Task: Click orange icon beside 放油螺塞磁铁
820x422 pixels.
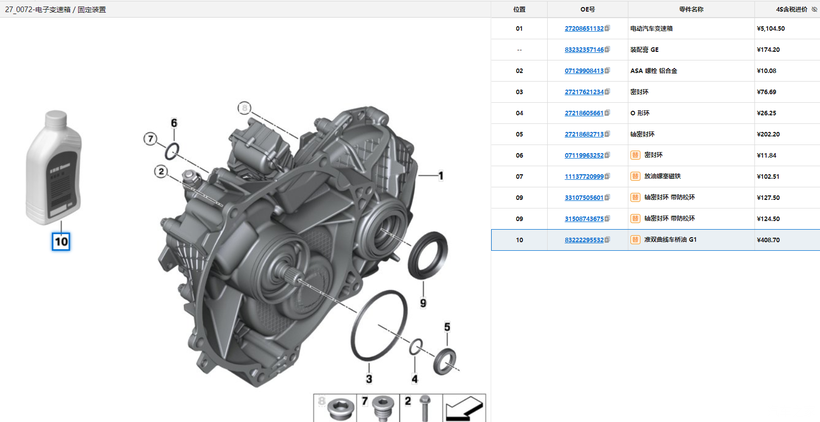Action: click(635, 176)
